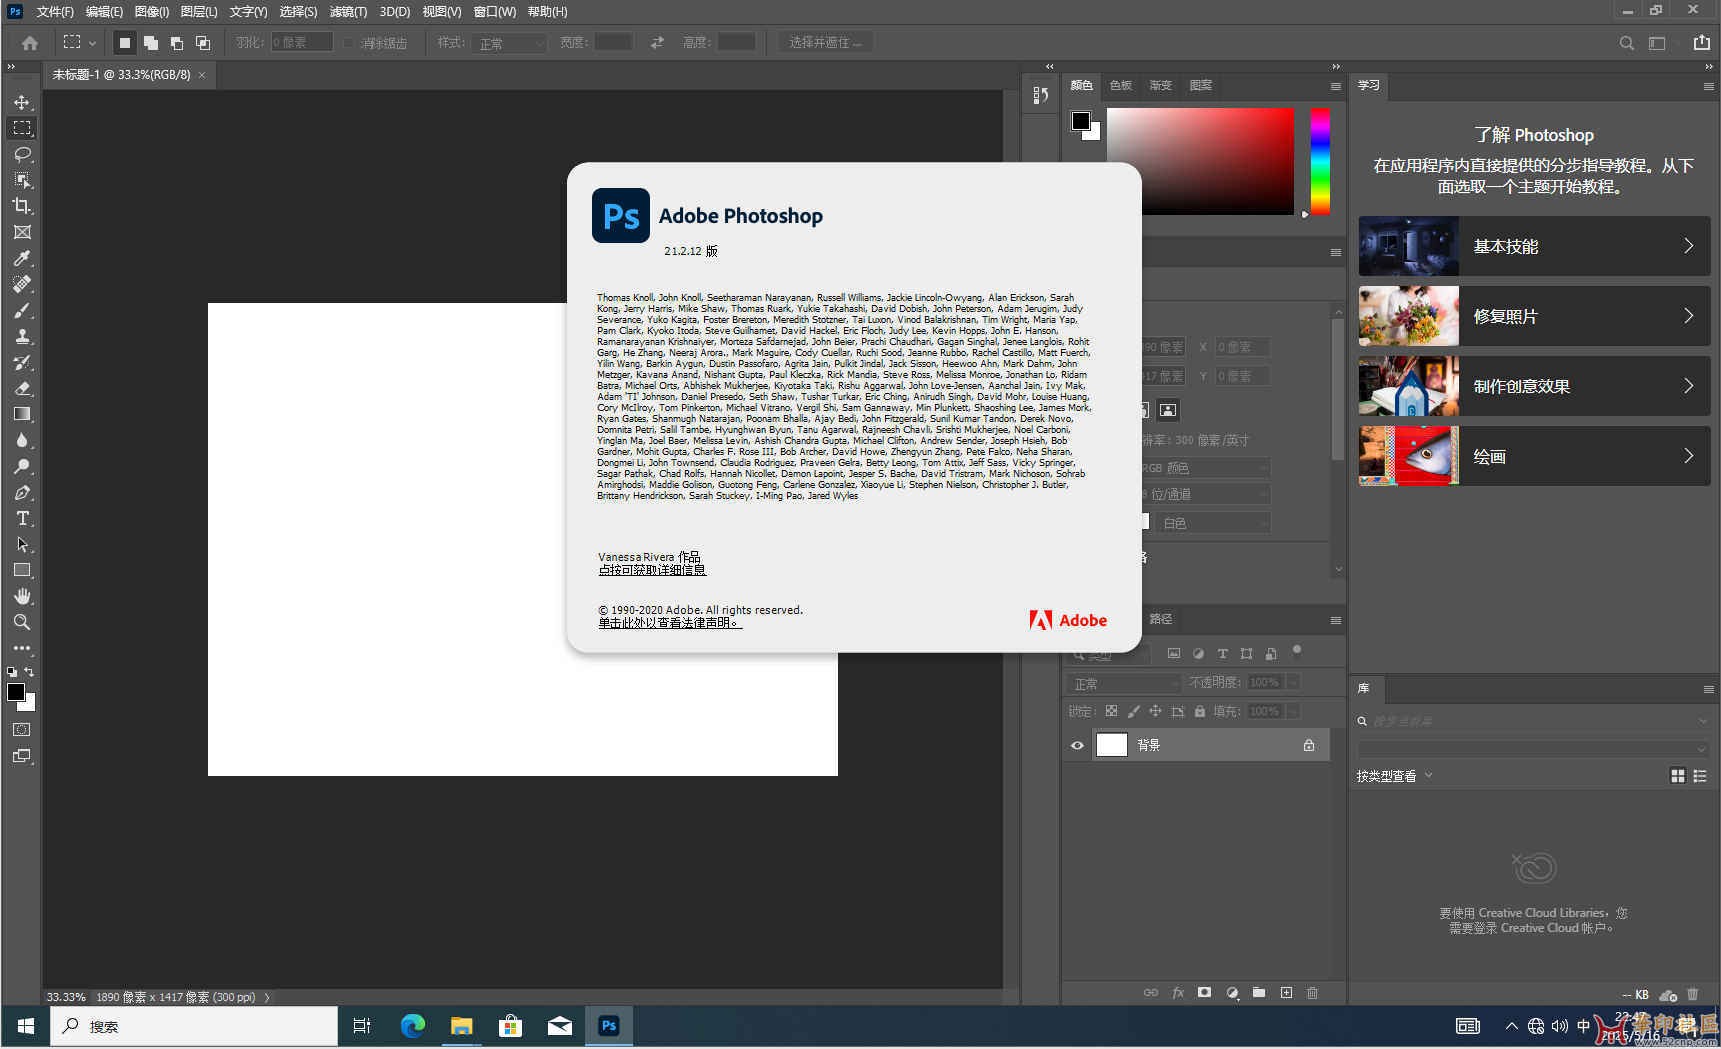Open the layer blend mode 正常 dropdown

click(x=1125, y=683)
